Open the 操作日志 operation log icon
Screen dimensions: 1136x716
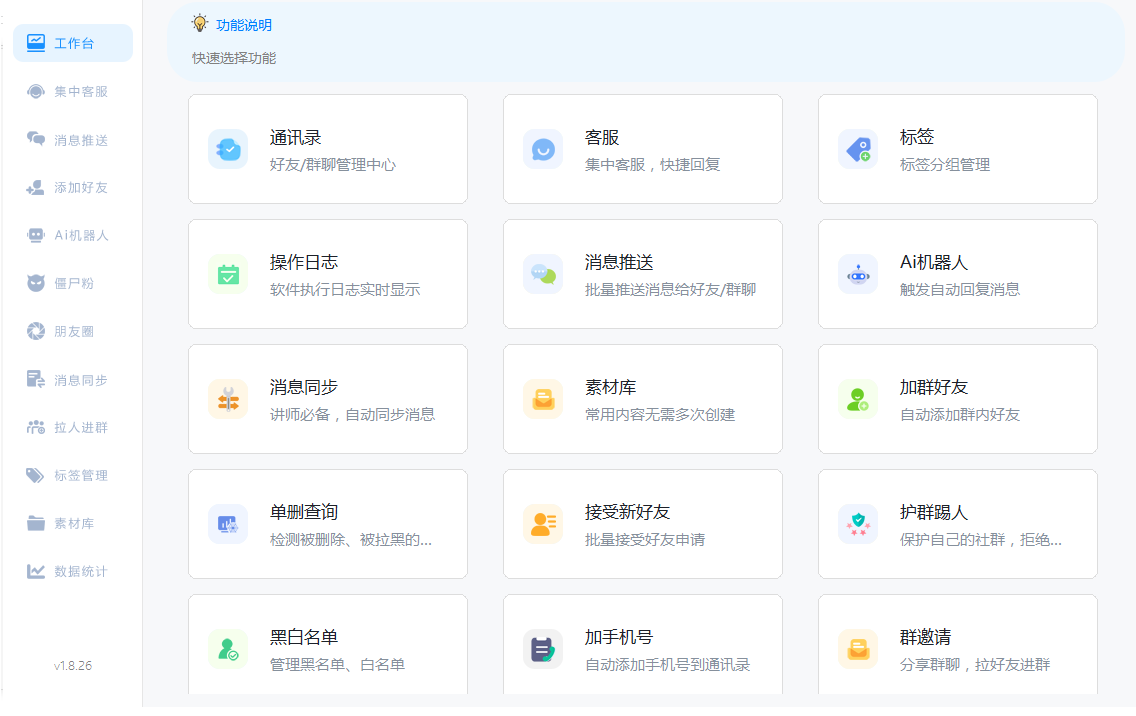click(x=228, y=273)
